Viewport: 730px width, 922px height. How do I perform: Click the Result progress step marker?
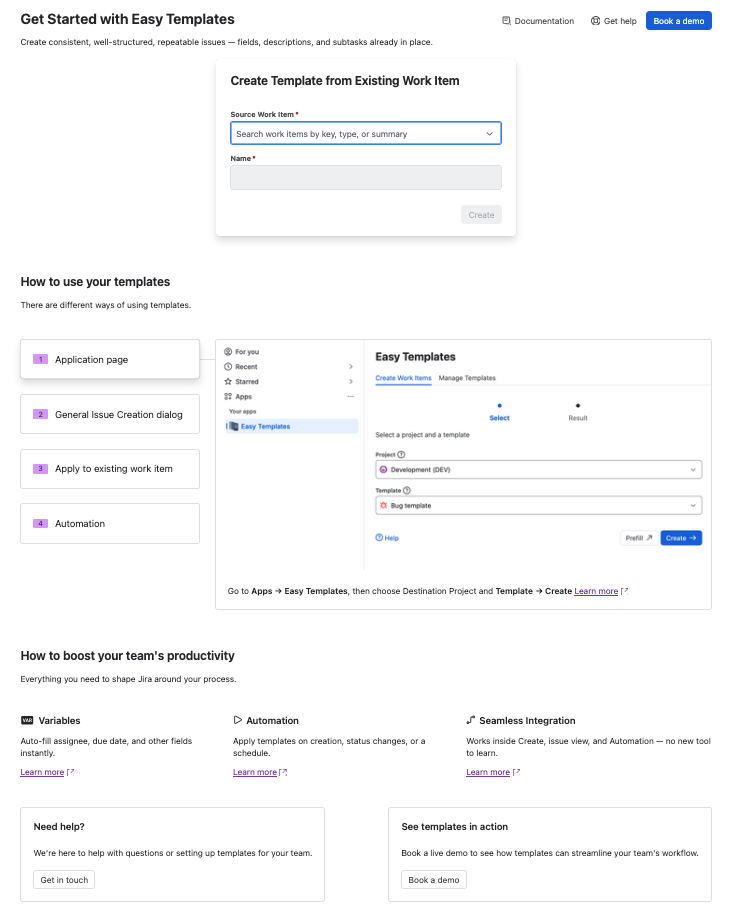tap(578, 405)
